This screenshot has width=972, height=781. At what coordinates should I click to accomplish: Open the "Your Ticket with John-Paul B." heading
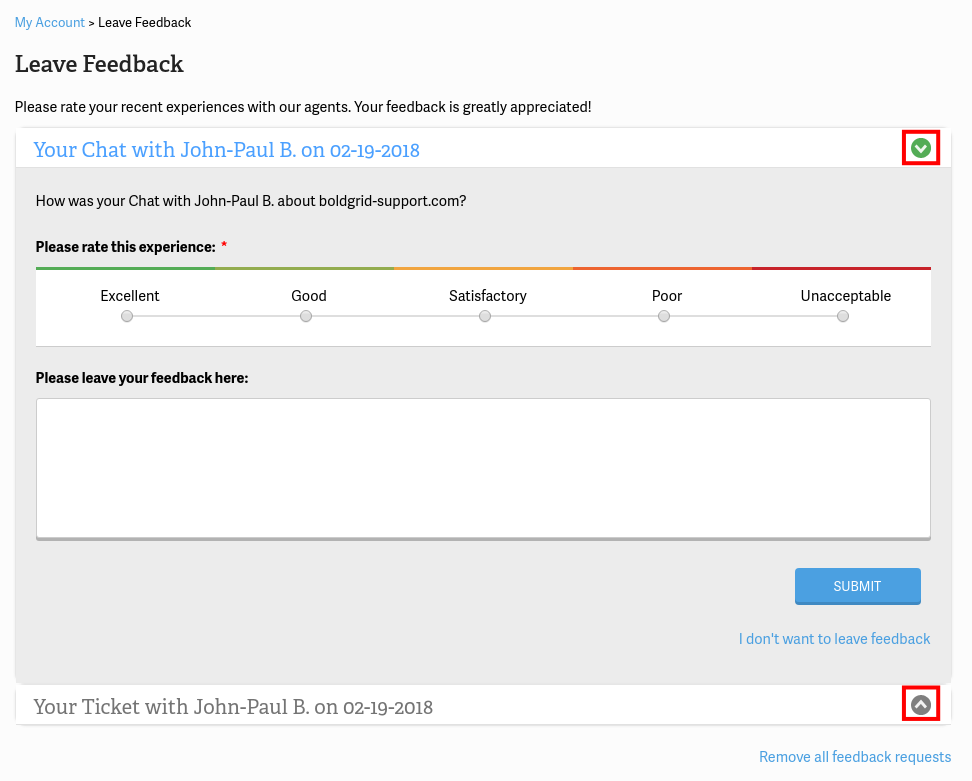[233, 707]
